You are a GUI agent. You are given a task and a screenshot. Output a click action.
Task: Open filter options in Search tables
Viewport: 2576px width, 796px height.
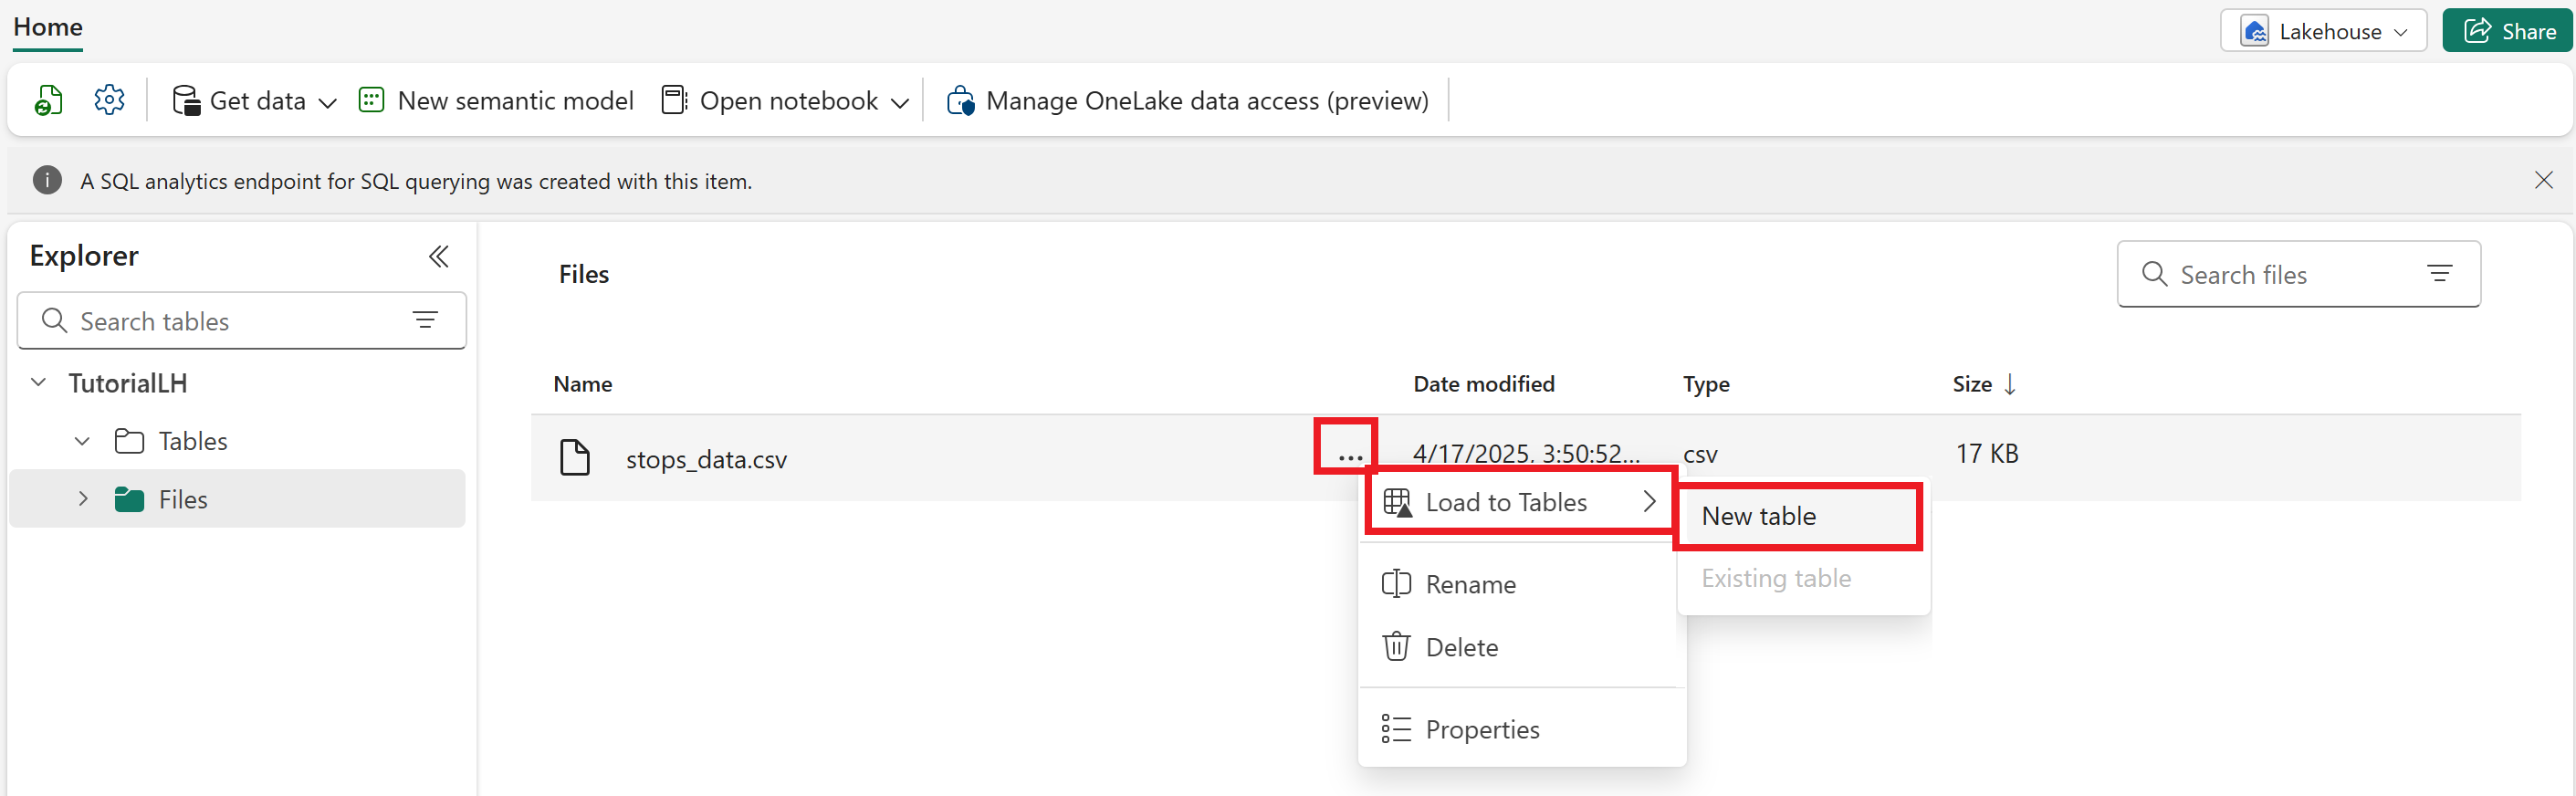pos(425,320)
